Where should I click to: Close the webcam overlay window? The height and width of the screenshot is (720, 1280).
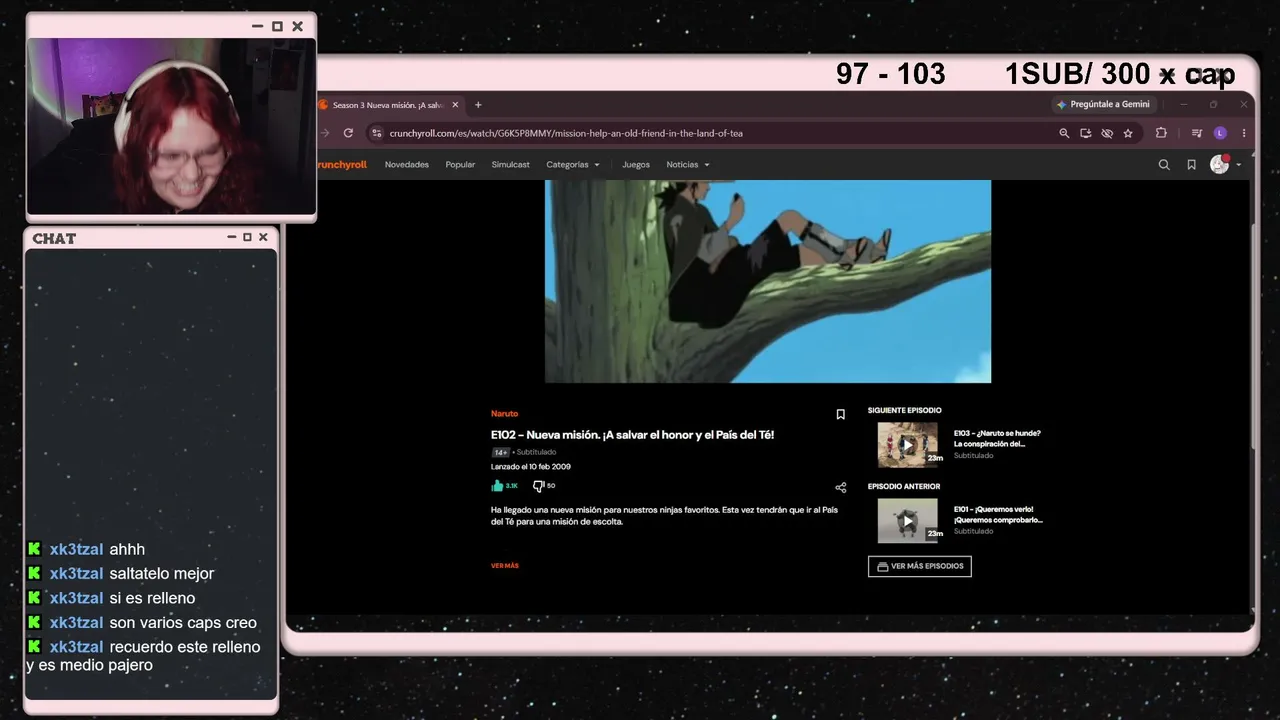pyautogui.click(x=297, y=26)
